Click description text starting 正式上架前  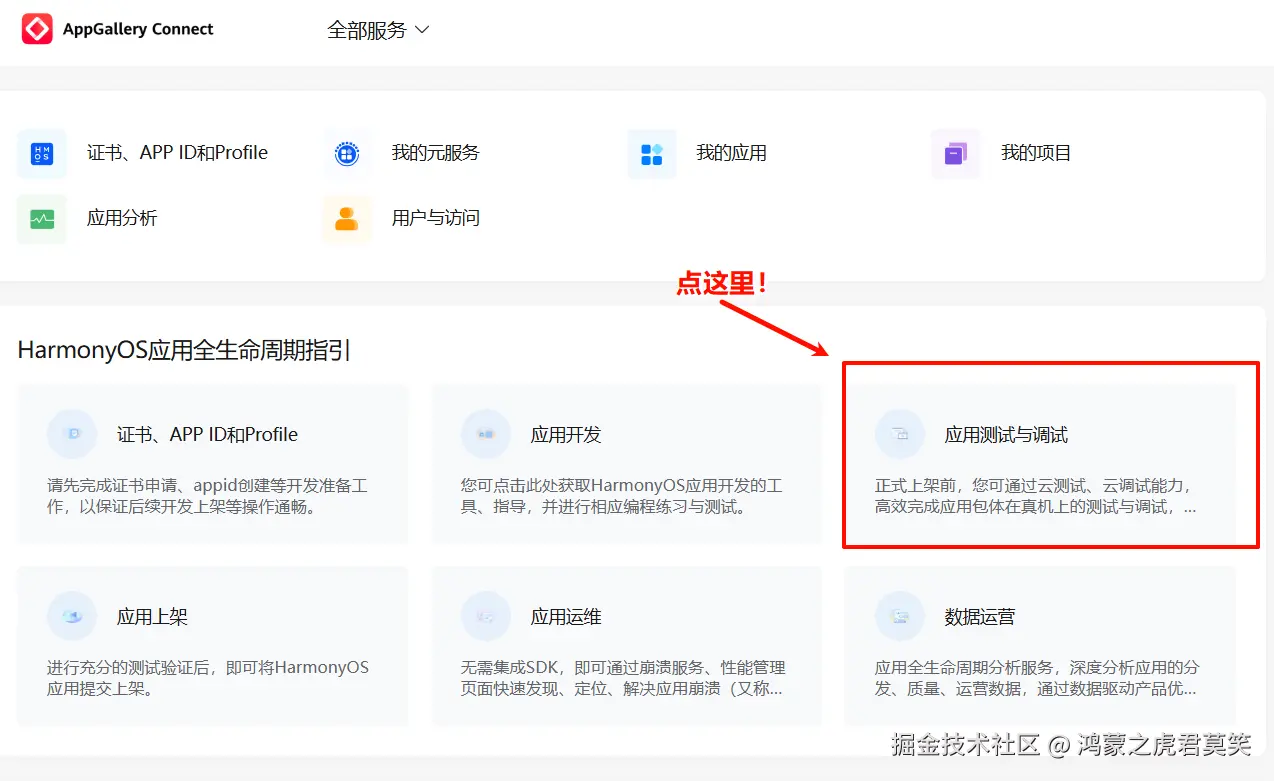pos(1036,496)
